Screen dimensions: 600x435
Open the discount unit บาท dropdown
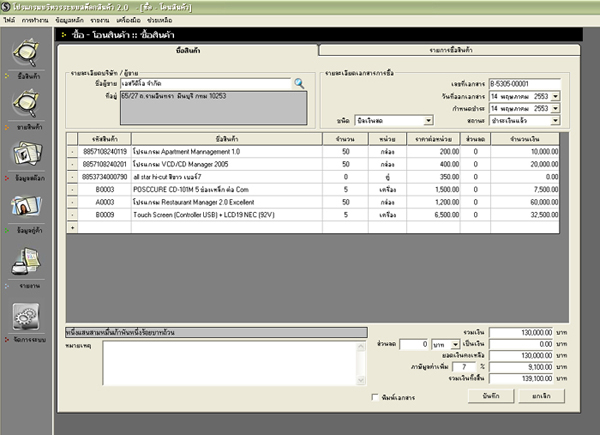456,343
